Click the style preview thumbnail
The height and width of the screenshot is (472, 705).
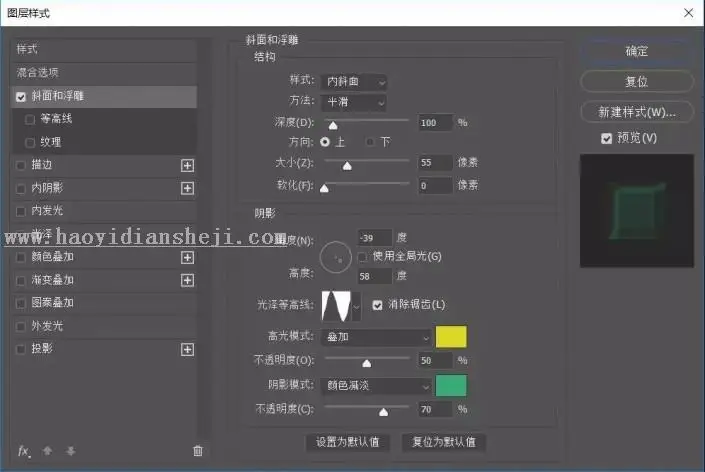(637, 210)
